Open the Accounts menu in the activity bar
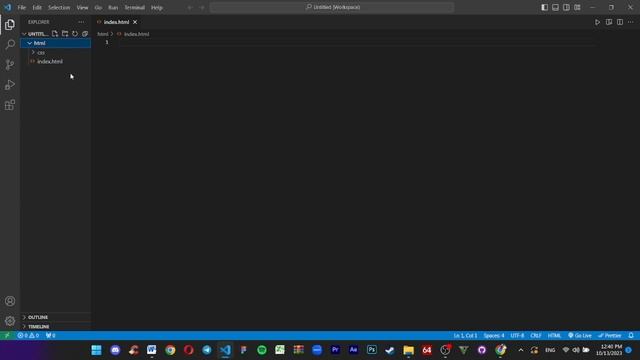Screen dimensions: 640x360 [10, 301]
